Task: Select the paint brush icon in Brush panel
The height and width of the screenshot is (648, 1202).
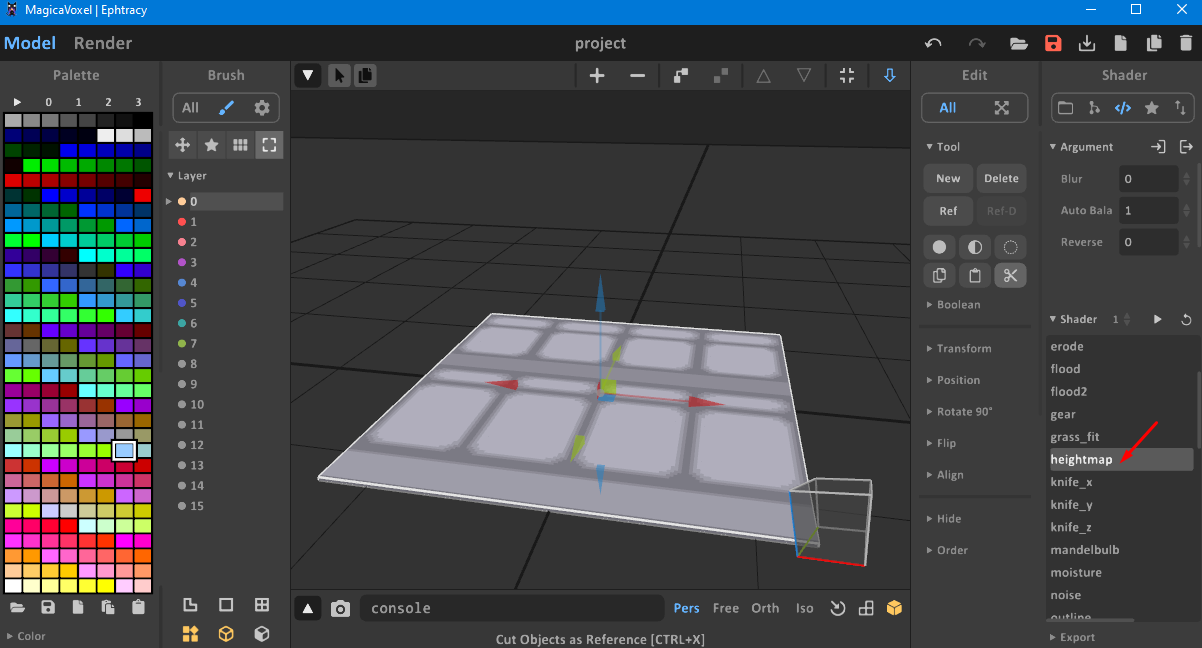Action: coord(226,108)
